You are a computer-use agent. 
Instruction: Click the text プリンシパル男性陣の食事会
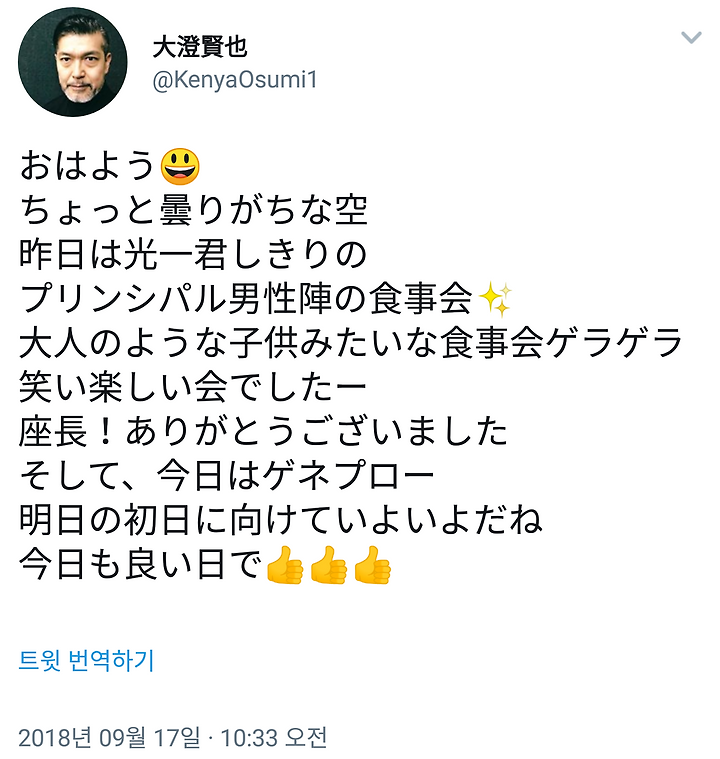(246, 299)
